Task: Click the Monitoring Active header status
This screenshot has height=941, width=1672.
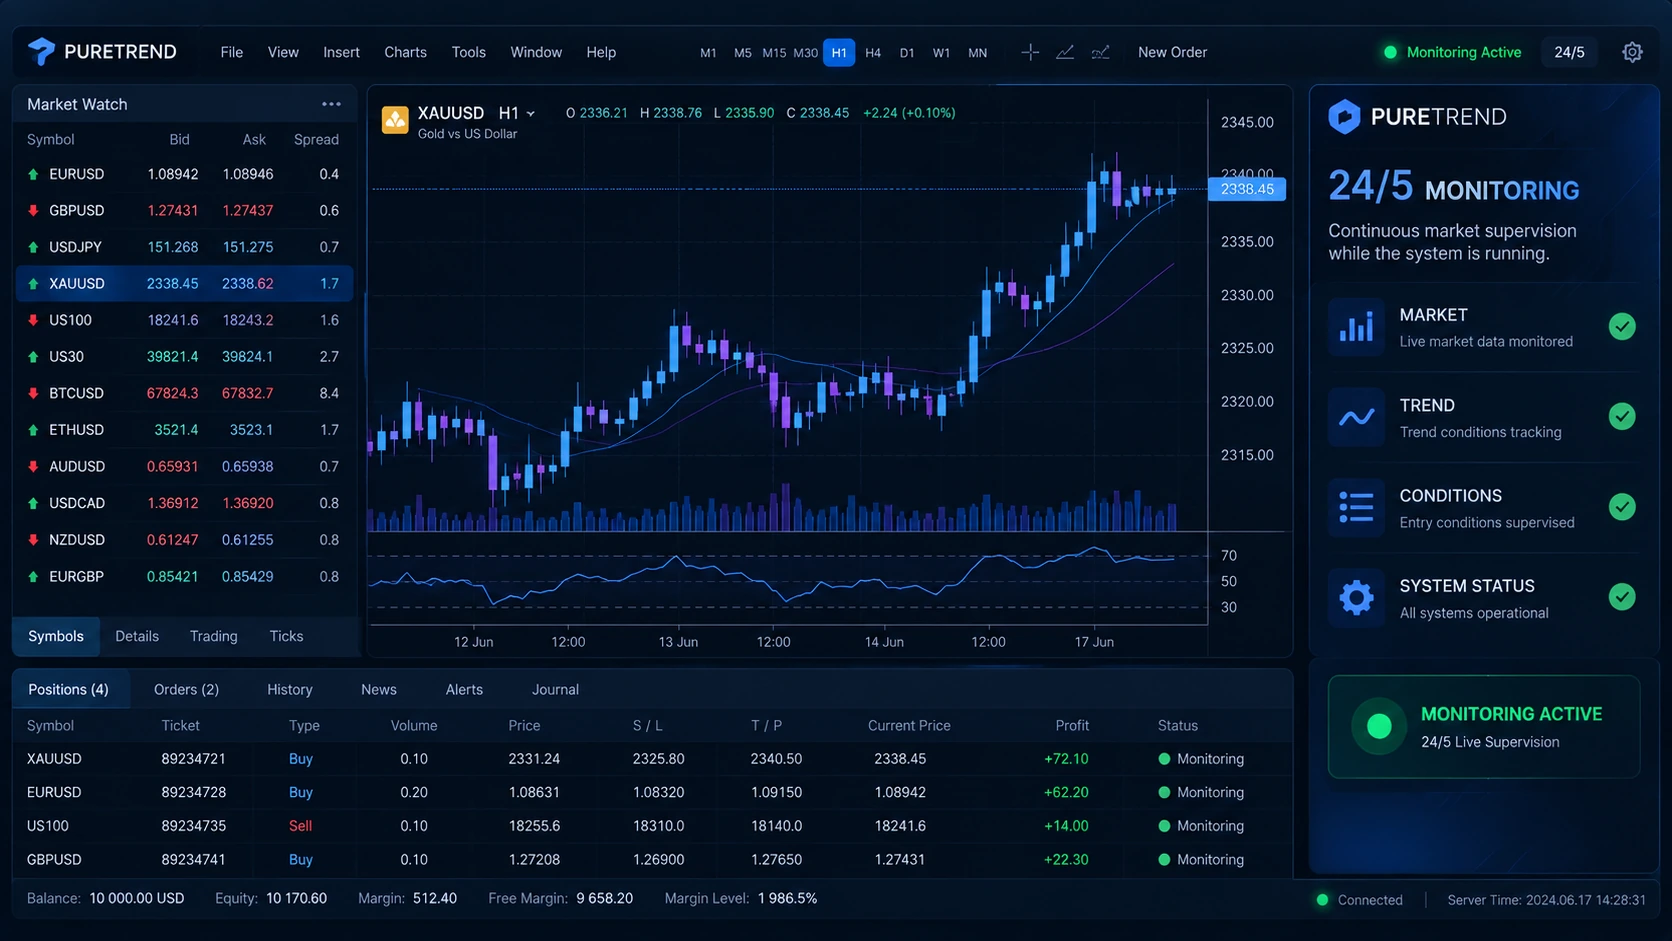Action: [x=1452, y=52]
